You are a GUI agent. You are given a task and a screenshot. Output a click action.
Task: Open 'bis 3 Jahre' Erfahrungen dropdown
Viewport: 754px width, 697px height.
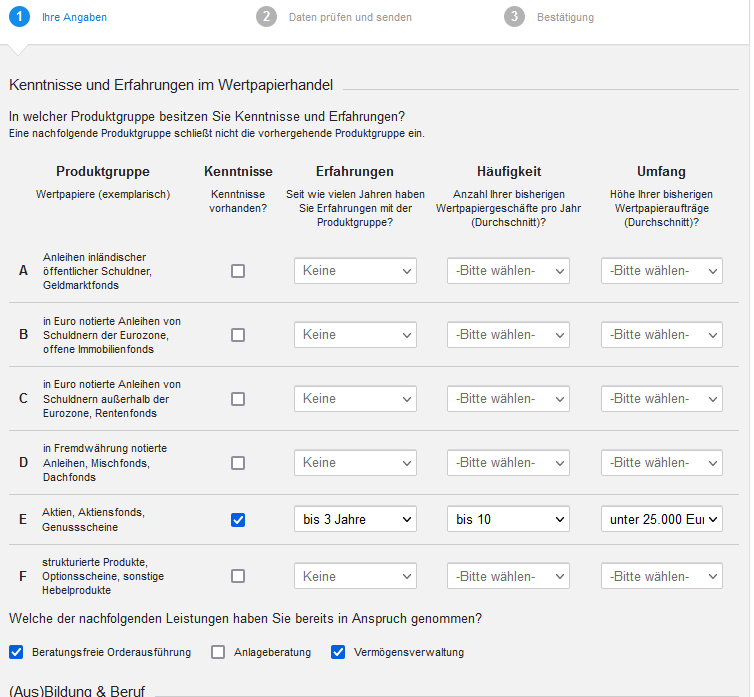[355, 520]
